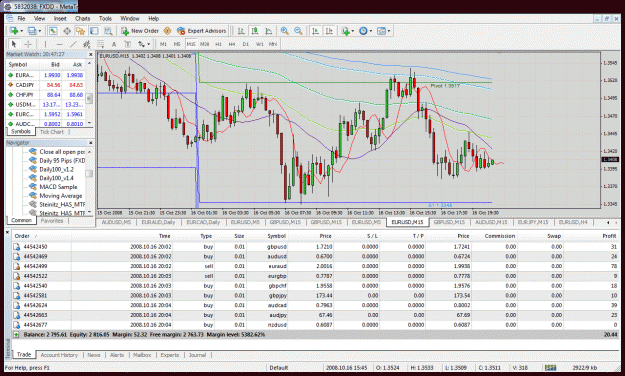Select the Text Label tool
The image size is (625, 376).
coord(128,44)
